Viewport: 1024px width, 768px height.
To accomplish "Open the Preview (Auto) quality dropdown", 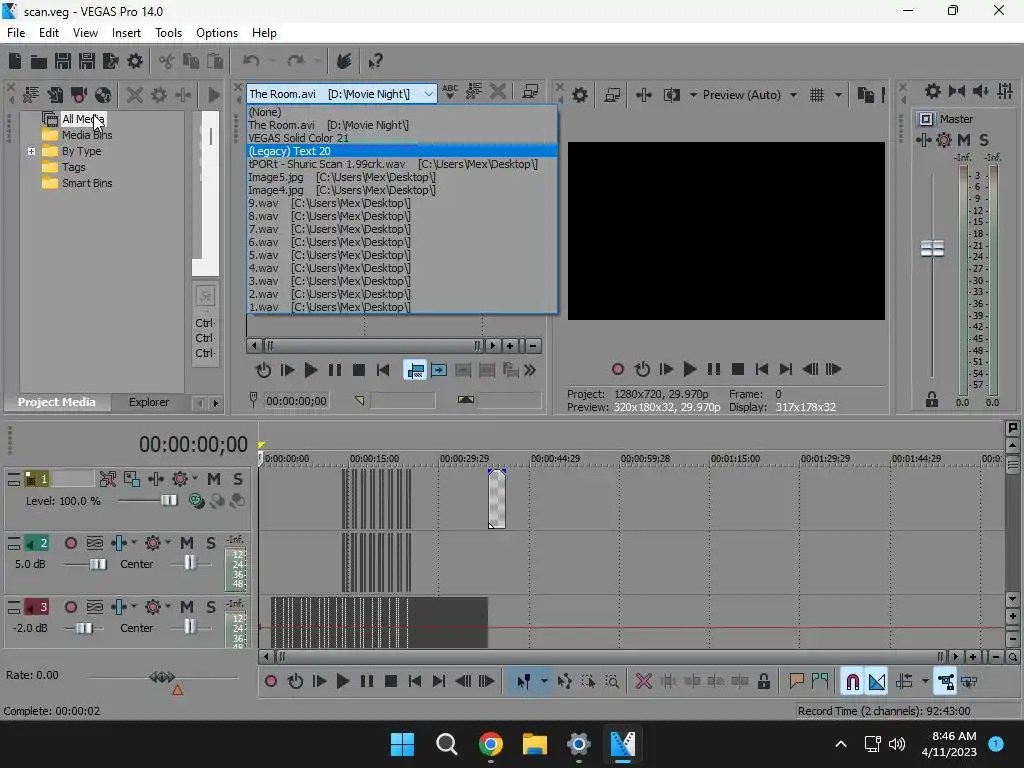I will tap(793, 95).
